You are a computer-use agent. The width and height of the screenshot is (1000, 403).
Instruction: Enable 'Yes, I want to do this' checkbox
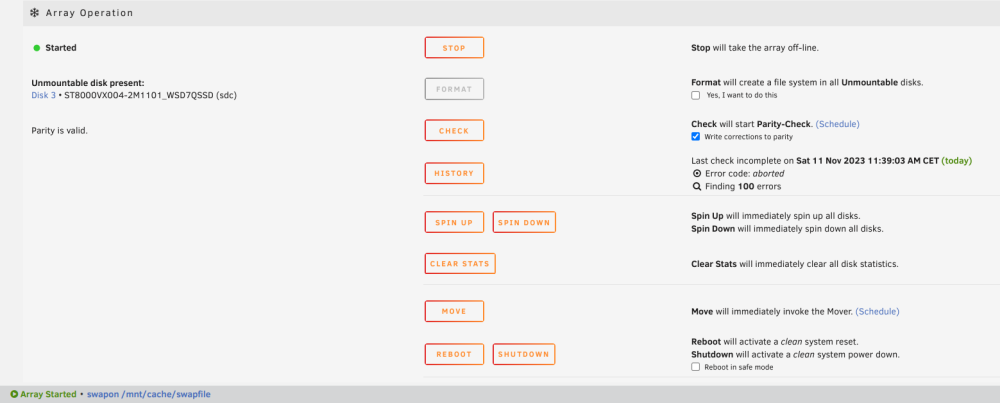(x=696, y=96)
